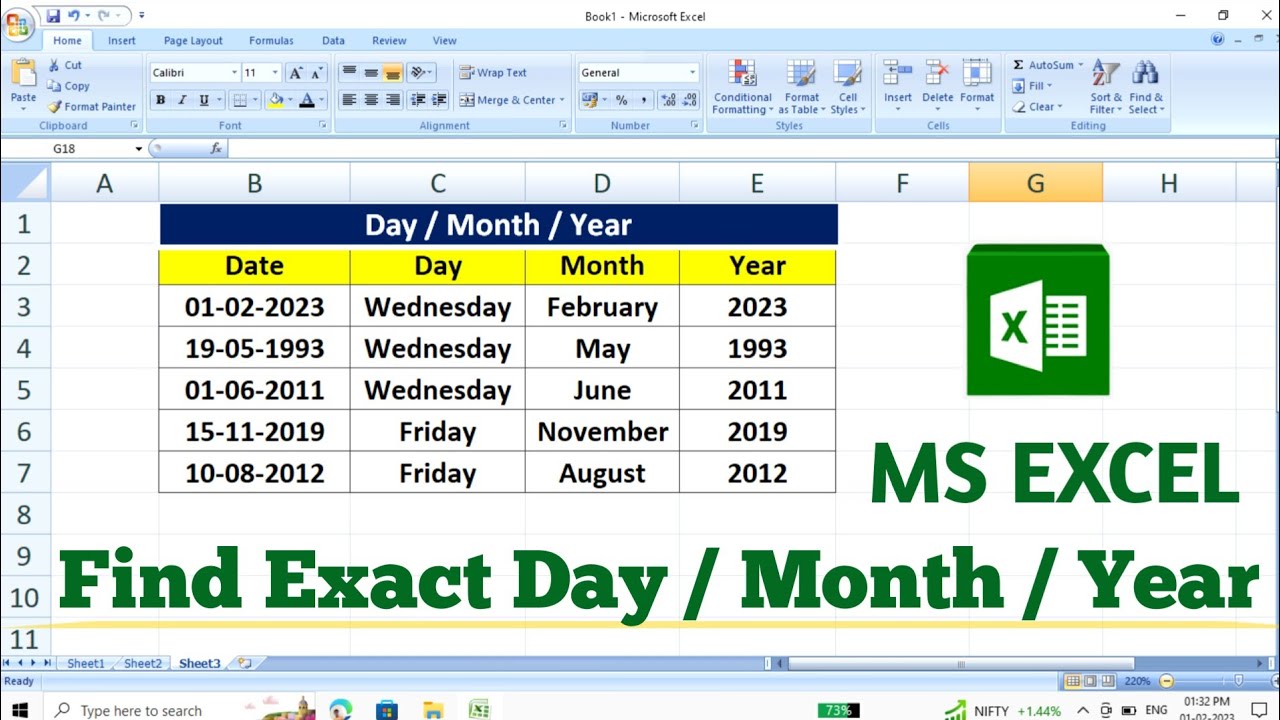Apply percent style to cells
Viewport: 1280px width, 720px height.
(621, 100)
